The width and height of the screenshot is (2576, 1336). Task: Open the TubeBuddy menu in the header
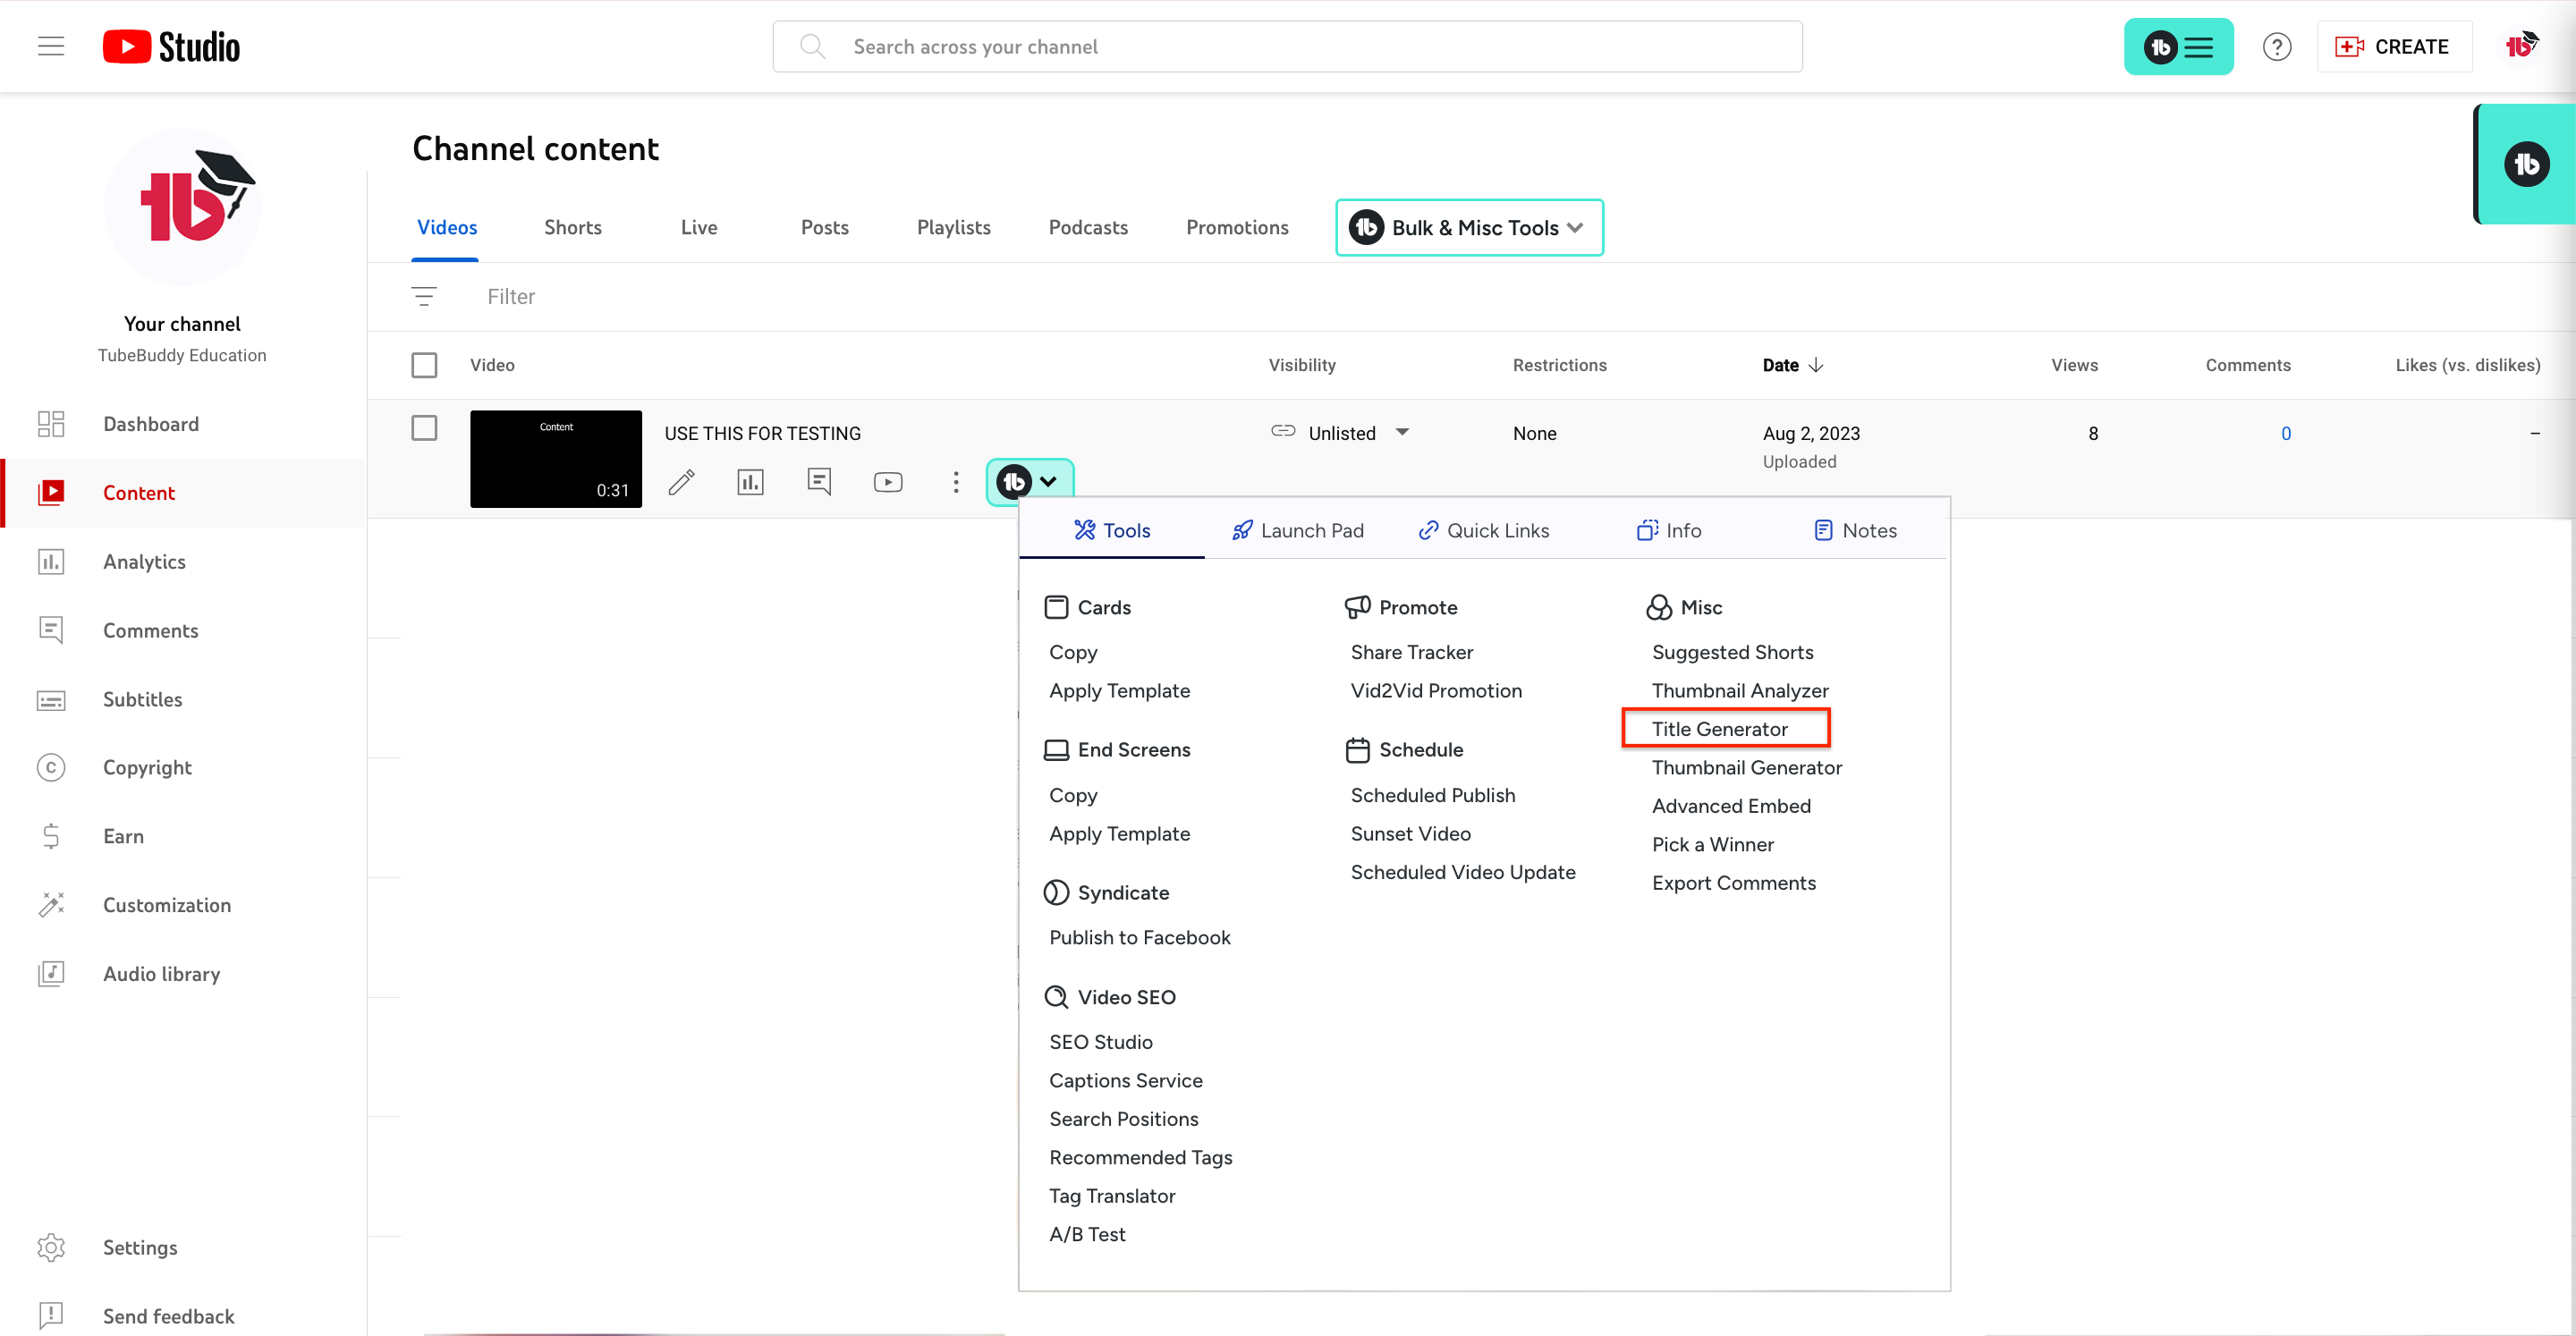tap(2178, 47)
